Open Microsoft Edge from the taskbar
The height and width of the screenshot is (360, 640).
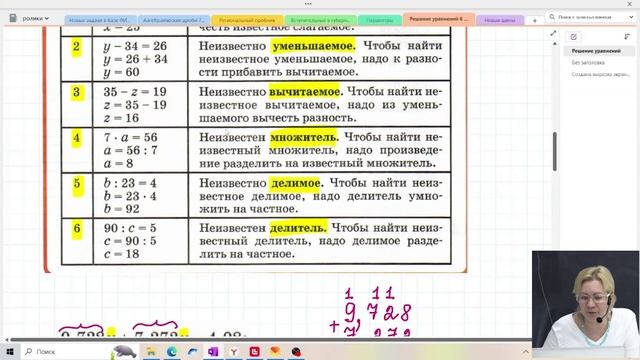172,351
